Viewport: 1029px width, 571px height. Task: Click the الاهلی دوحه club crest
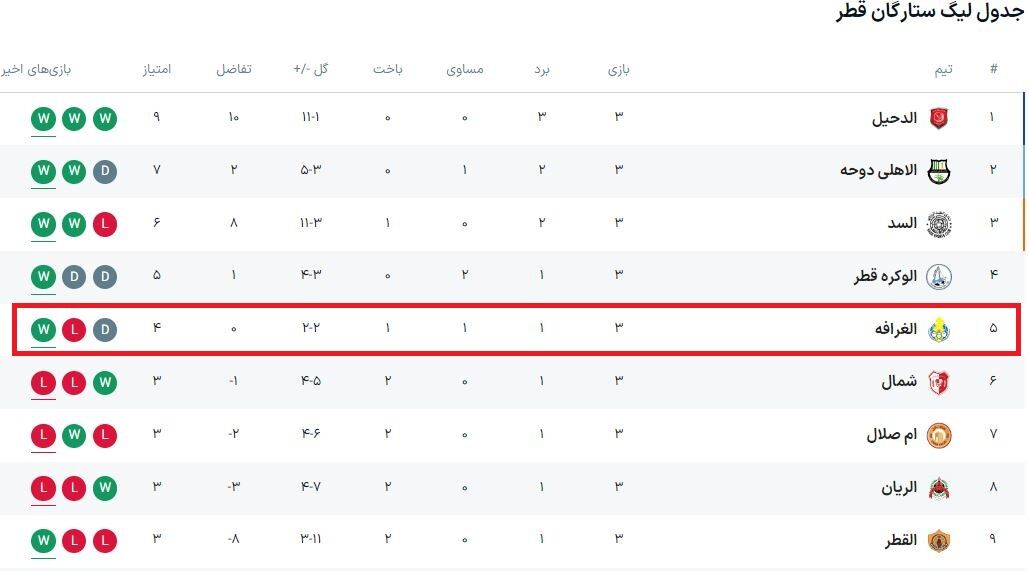938,170
